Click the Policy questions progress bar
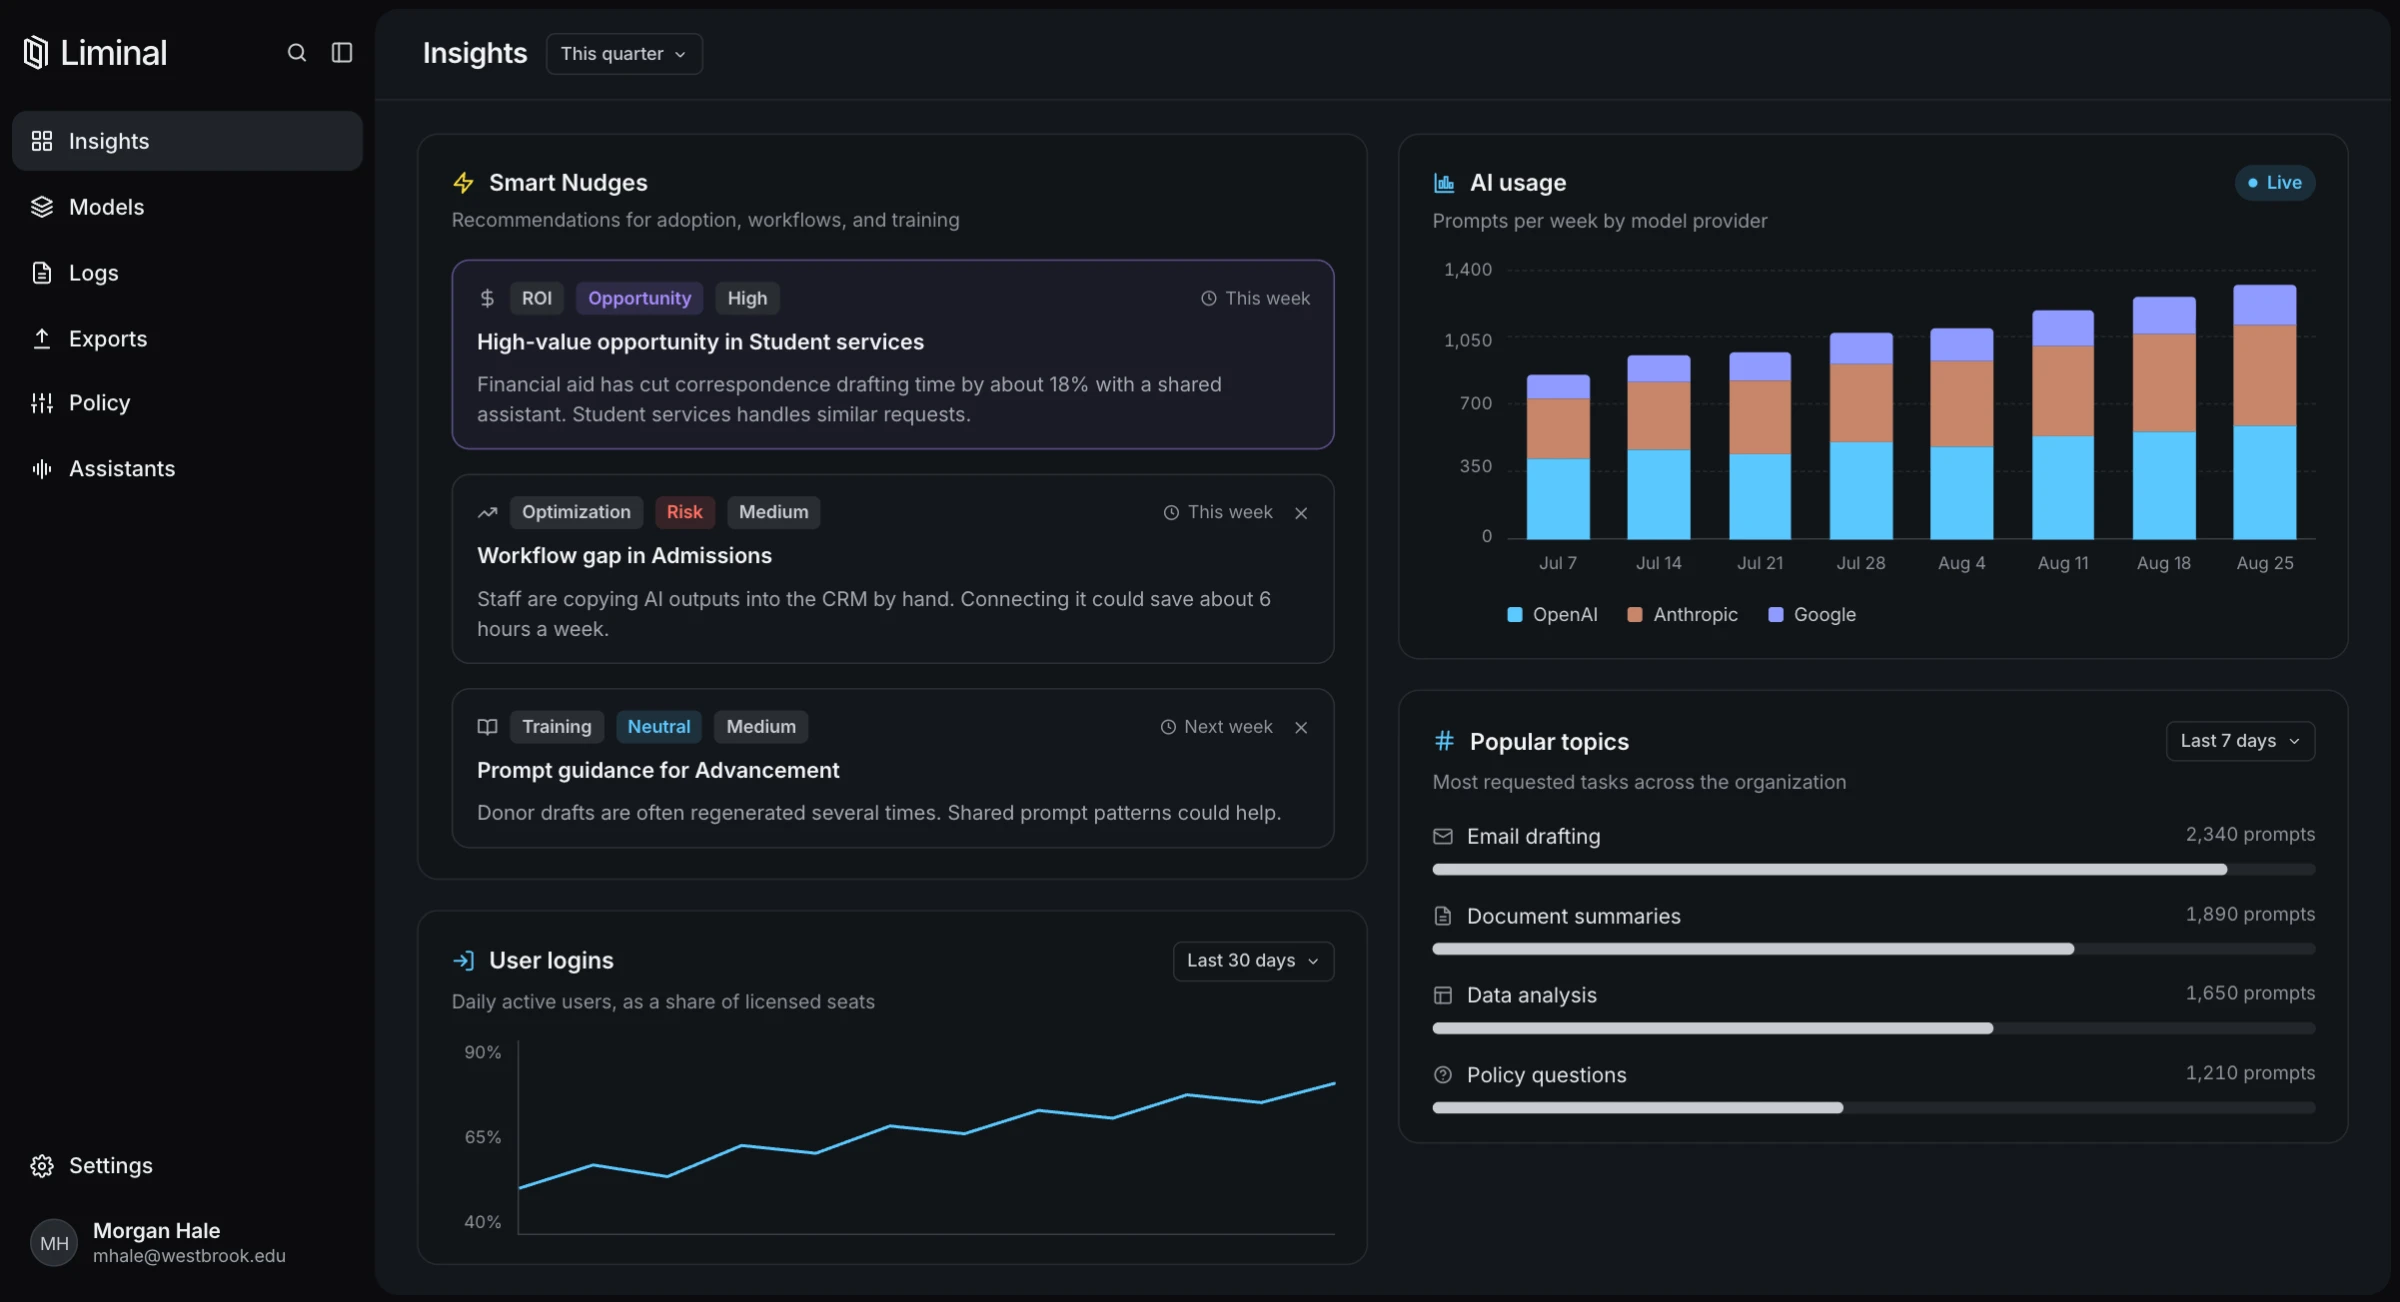 click(x=1873, y=1108)
